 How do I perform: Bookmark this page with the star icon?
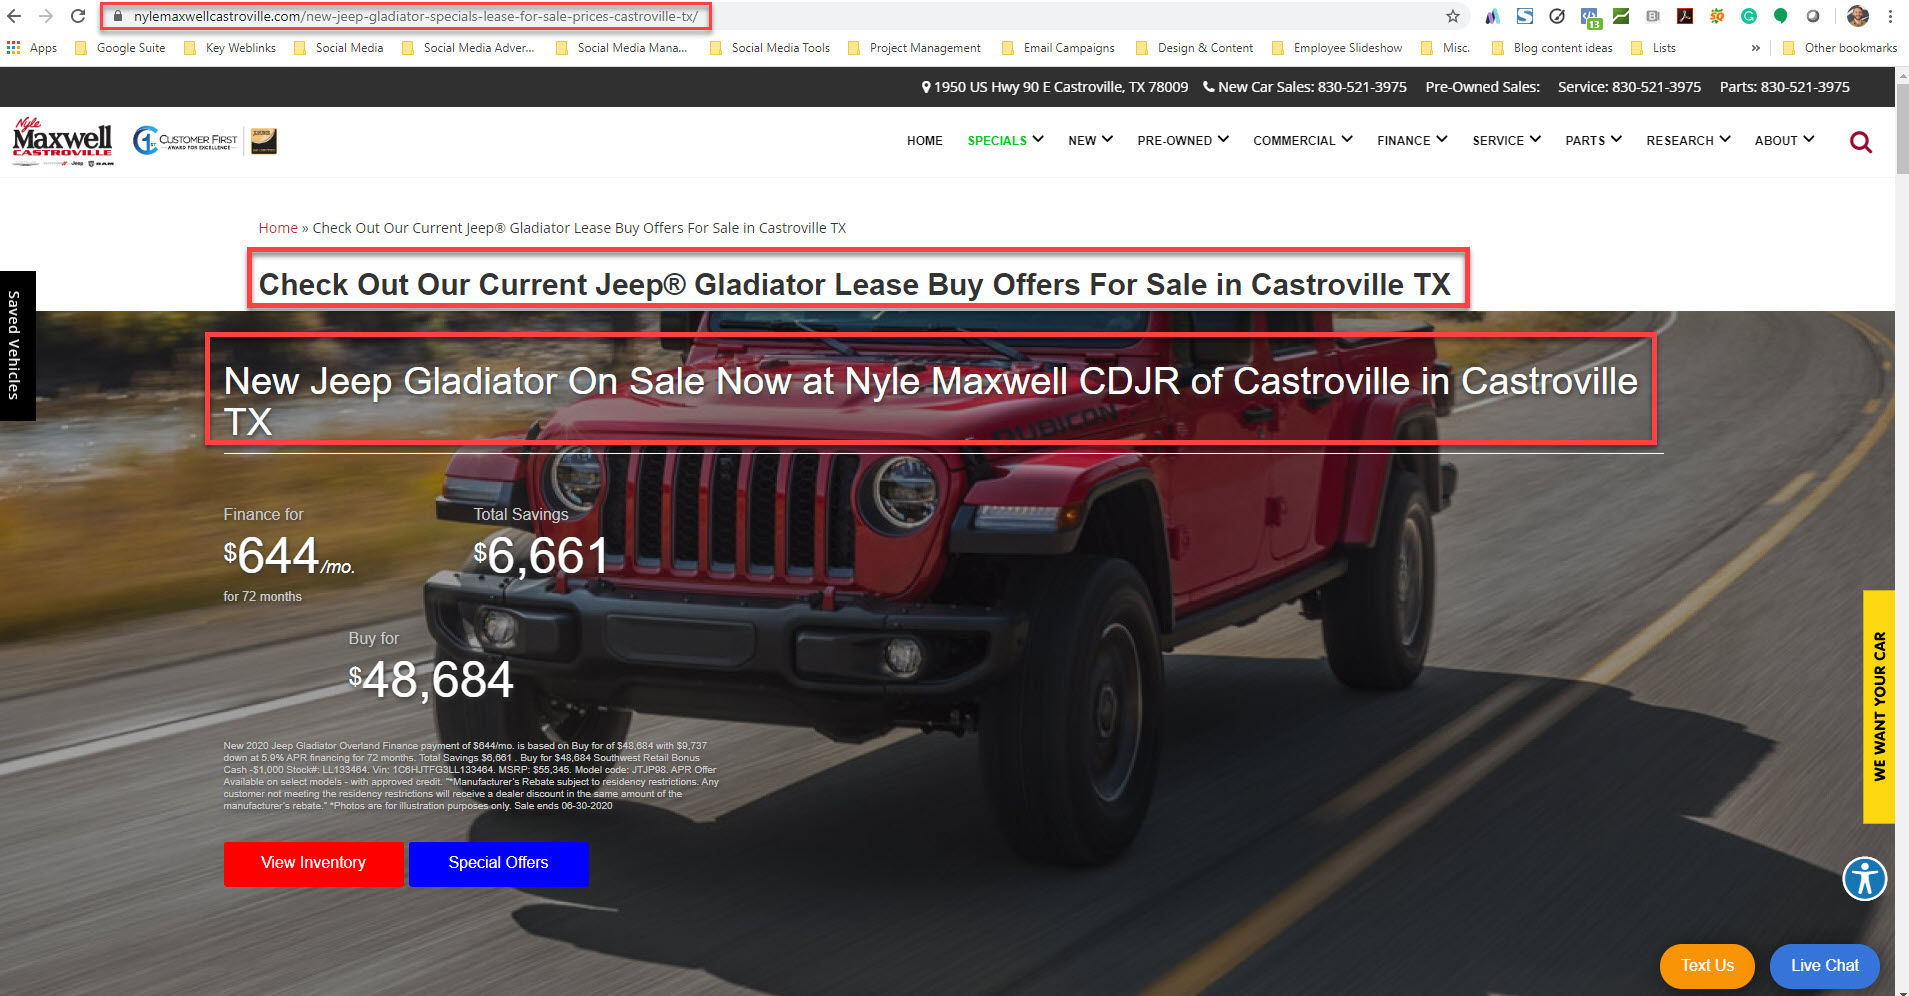1452,16
